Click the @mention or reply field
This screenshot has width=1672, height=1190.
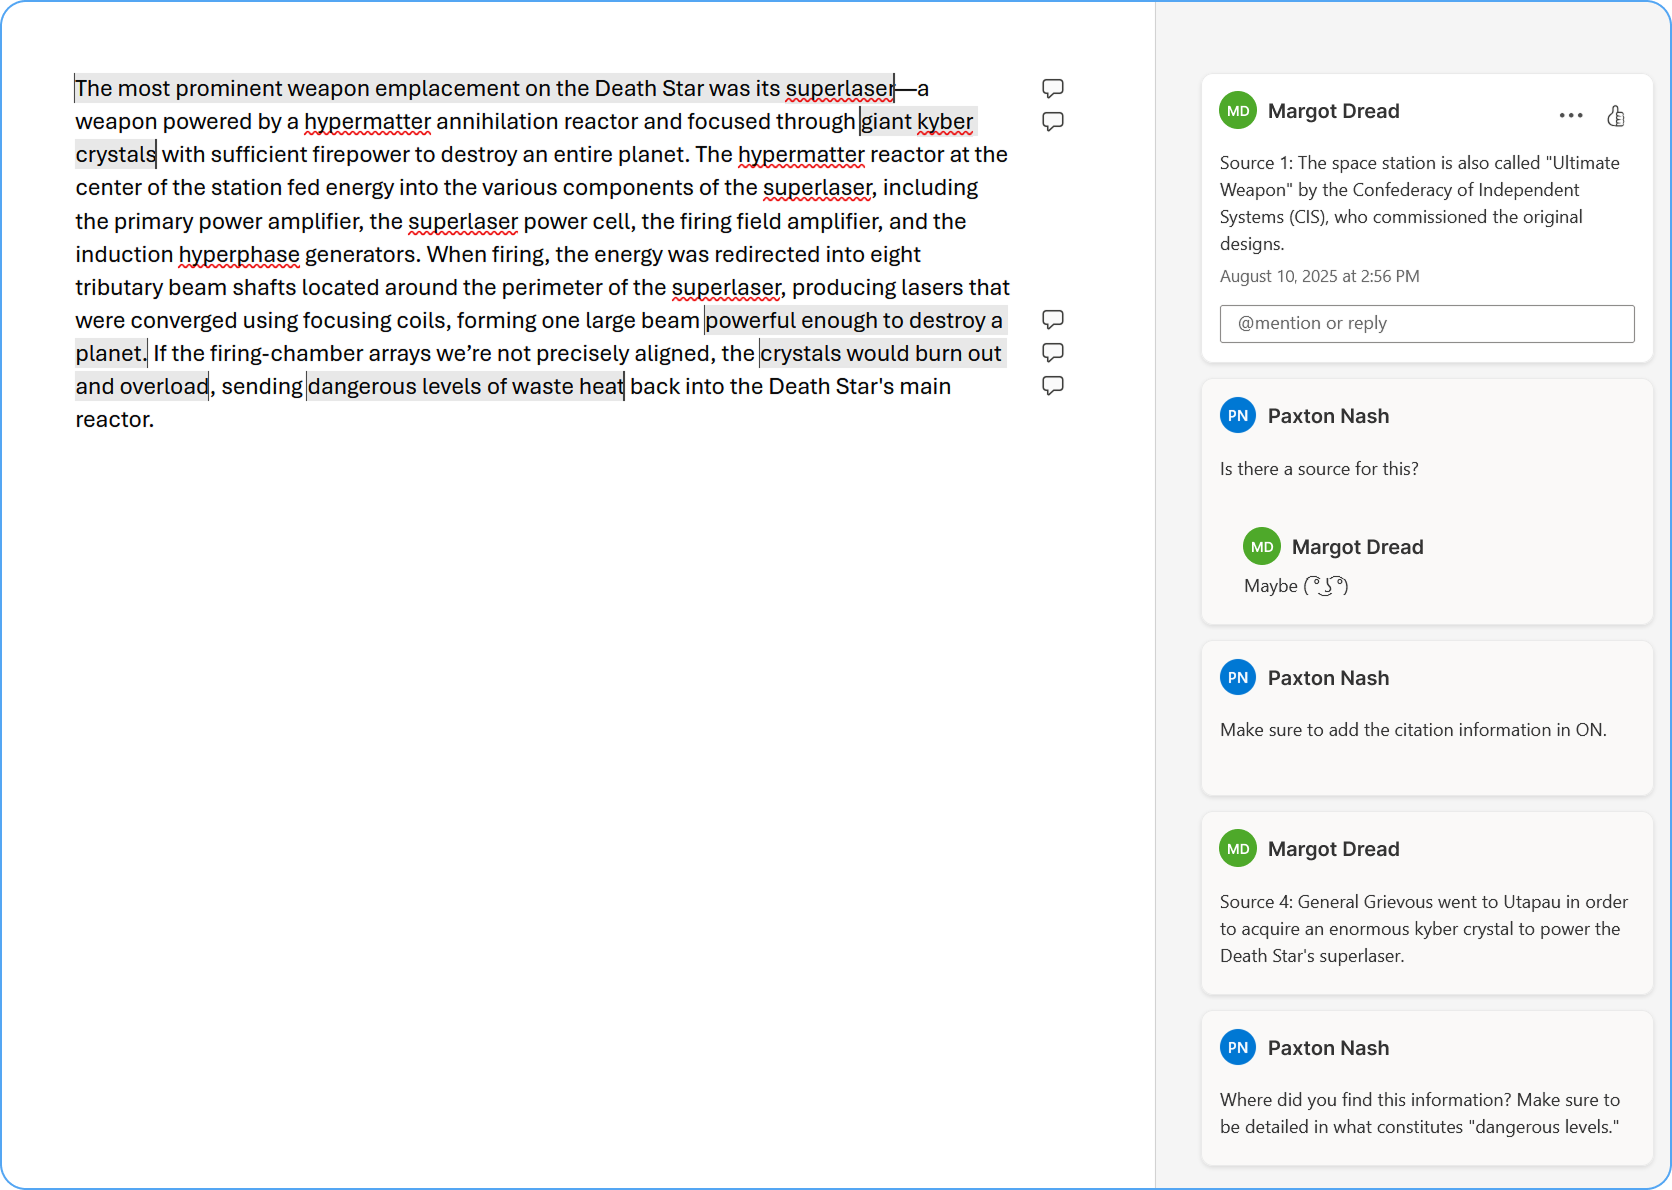click(1427, 323)
